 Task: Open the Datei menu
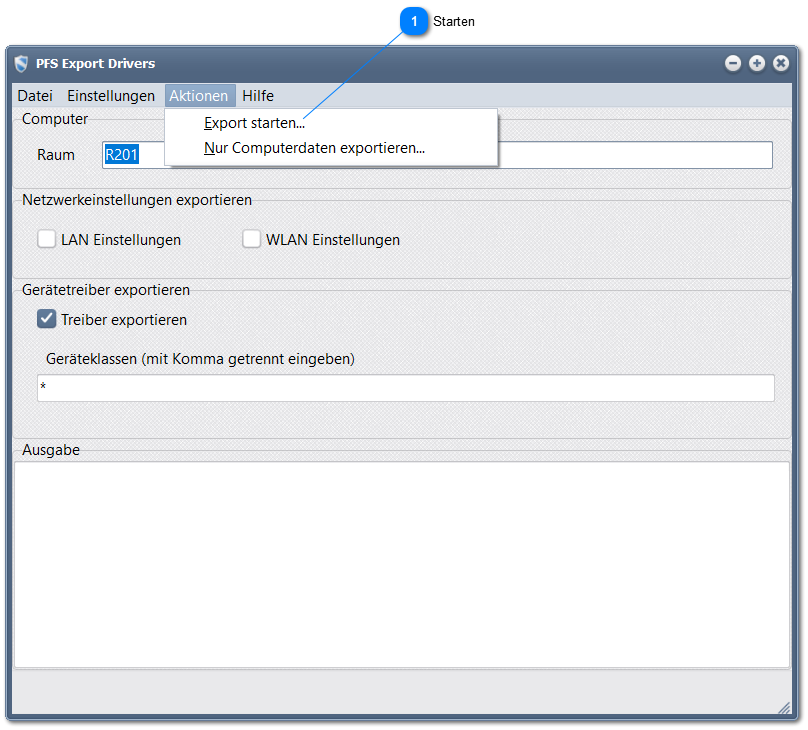[x=35, y=96]
